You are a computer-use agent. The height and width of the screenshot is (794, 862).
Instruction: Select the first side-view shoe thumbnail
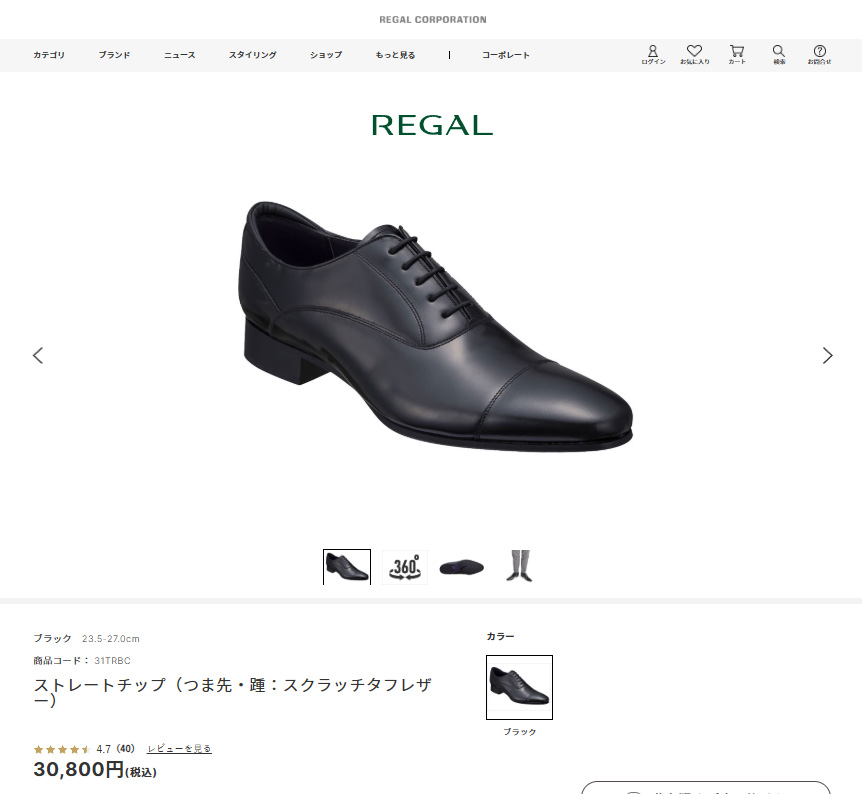coord(347,567)
